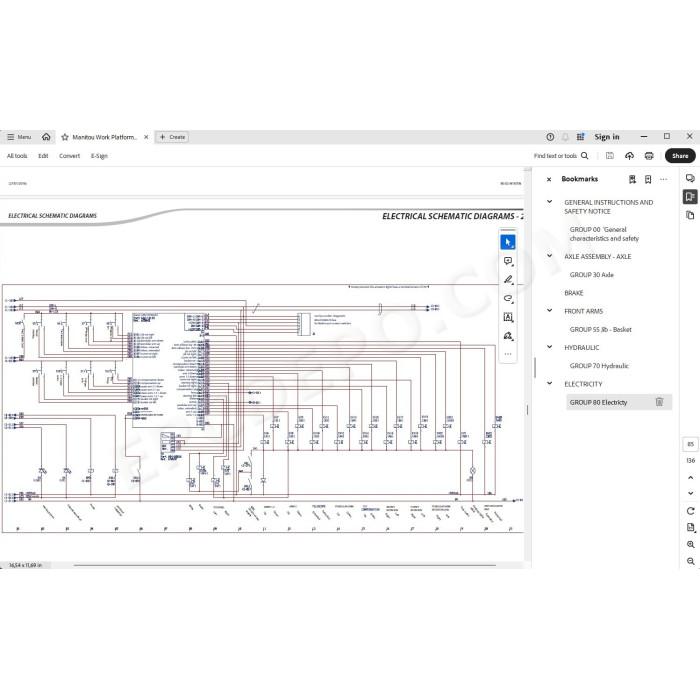Close the Manitou Work Platform tab

pyautogui.click(x=146, y=137)
